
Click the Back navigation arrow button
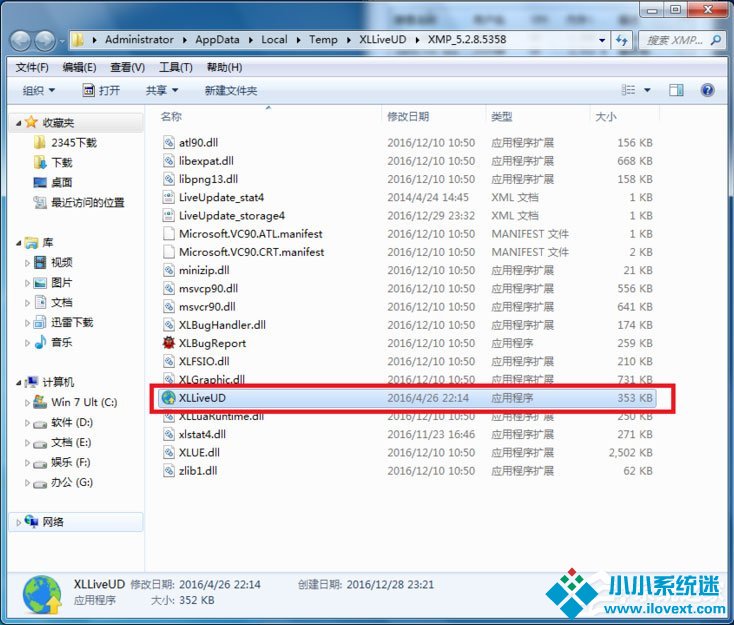[x=21, y=41]
